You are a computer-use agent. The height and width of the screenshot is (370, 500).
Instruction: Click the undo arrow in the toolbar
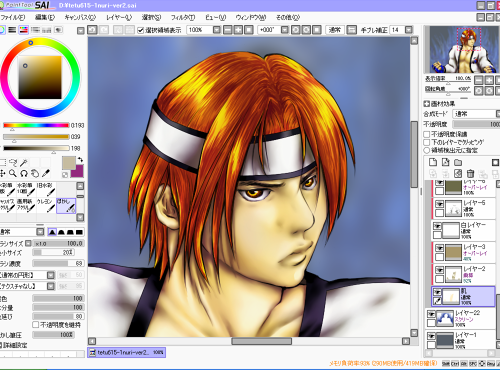pyautogui.click(x=92, y=30)
